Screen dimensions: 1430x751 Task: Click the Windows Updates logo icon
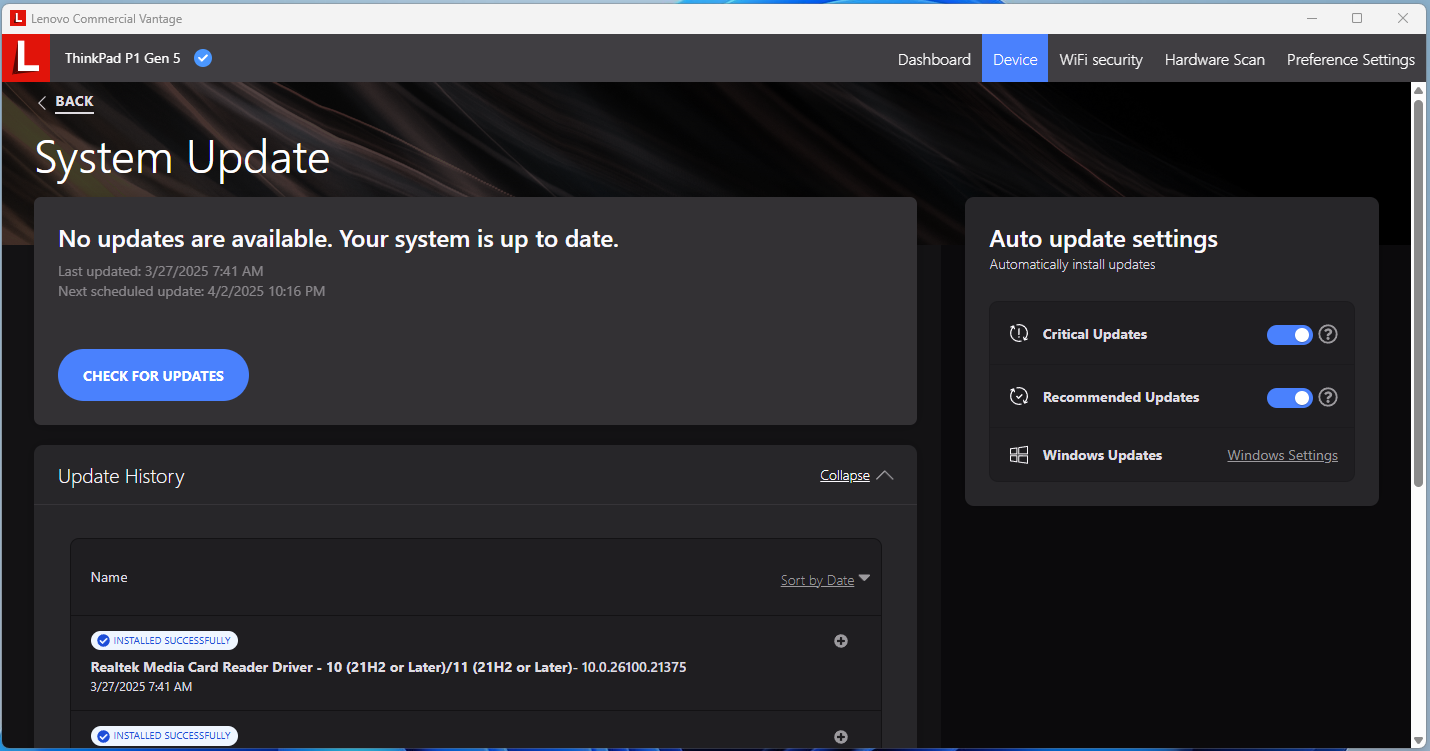coord(1018,455)
